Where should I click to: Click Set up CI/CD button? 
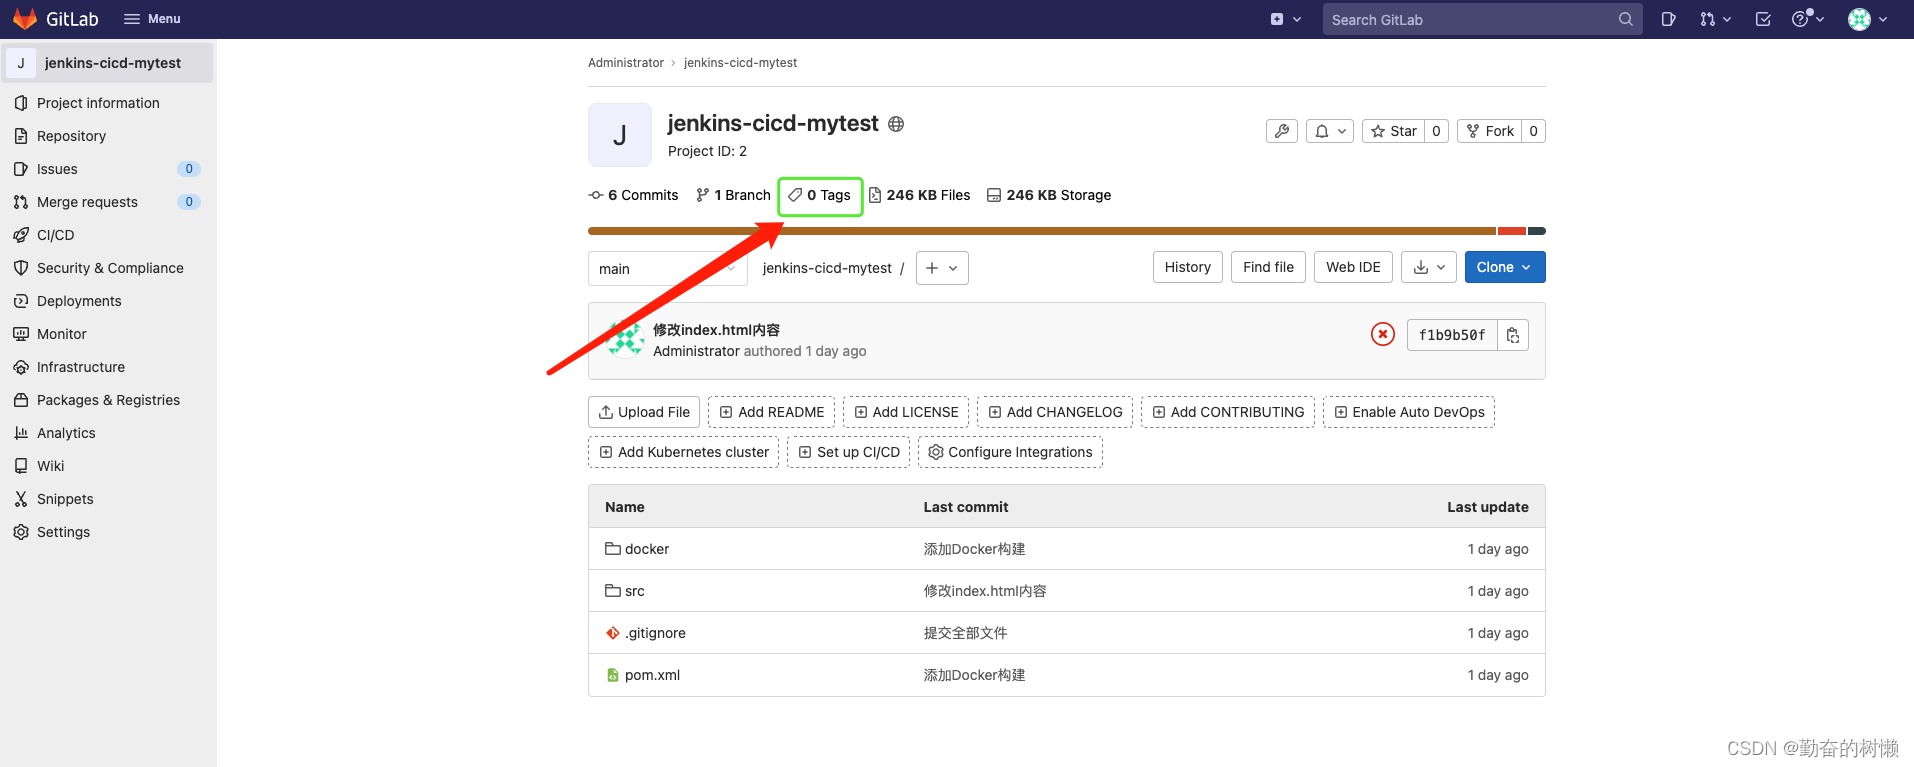[x=849, y=452]
